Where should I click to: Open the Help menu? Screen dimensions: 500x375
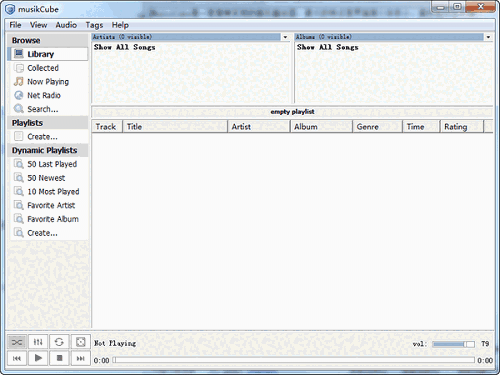(120, 25)
